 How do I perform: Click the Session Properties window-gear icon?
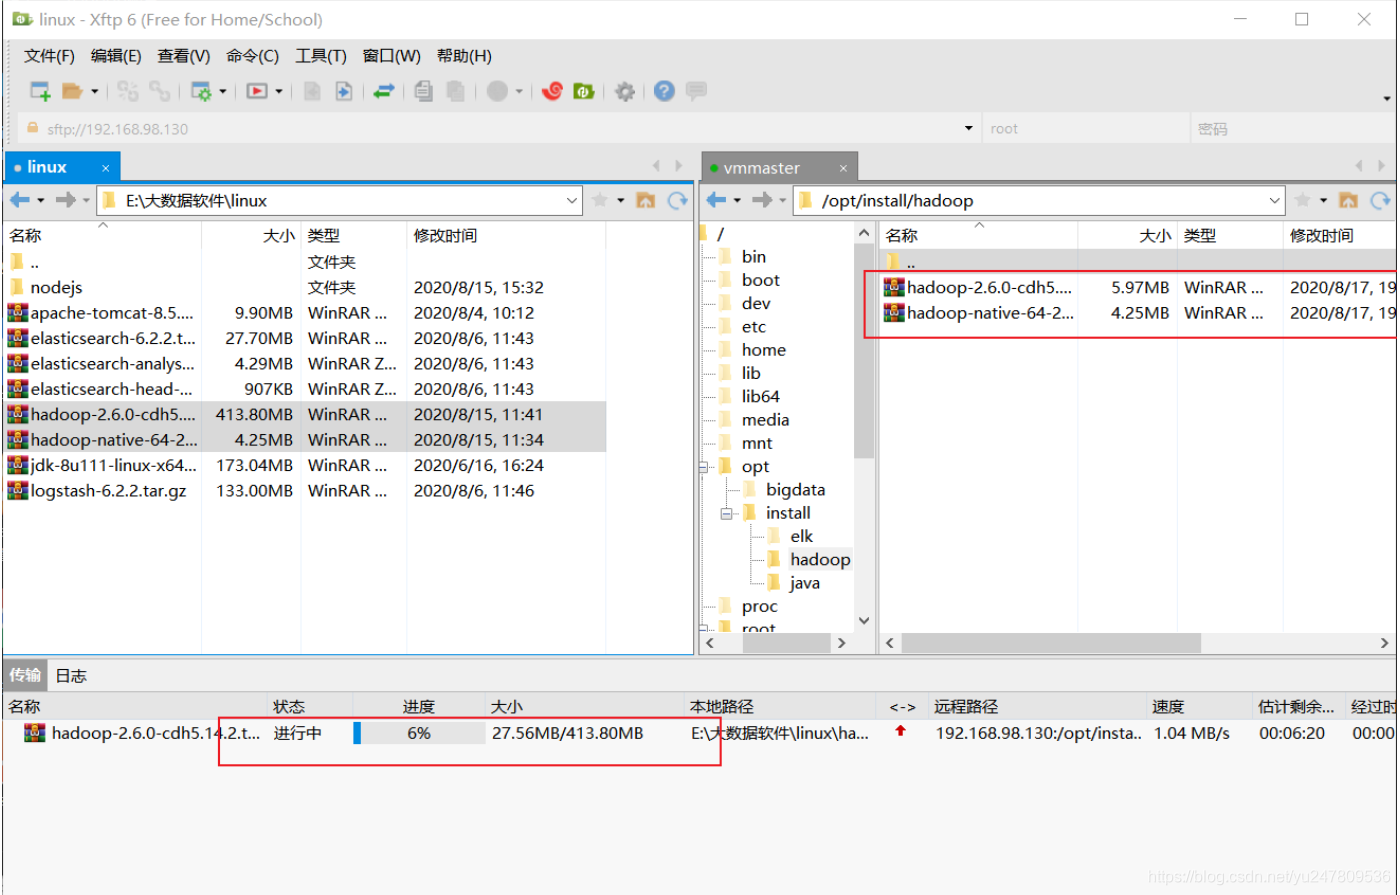(x=201, y=91)
